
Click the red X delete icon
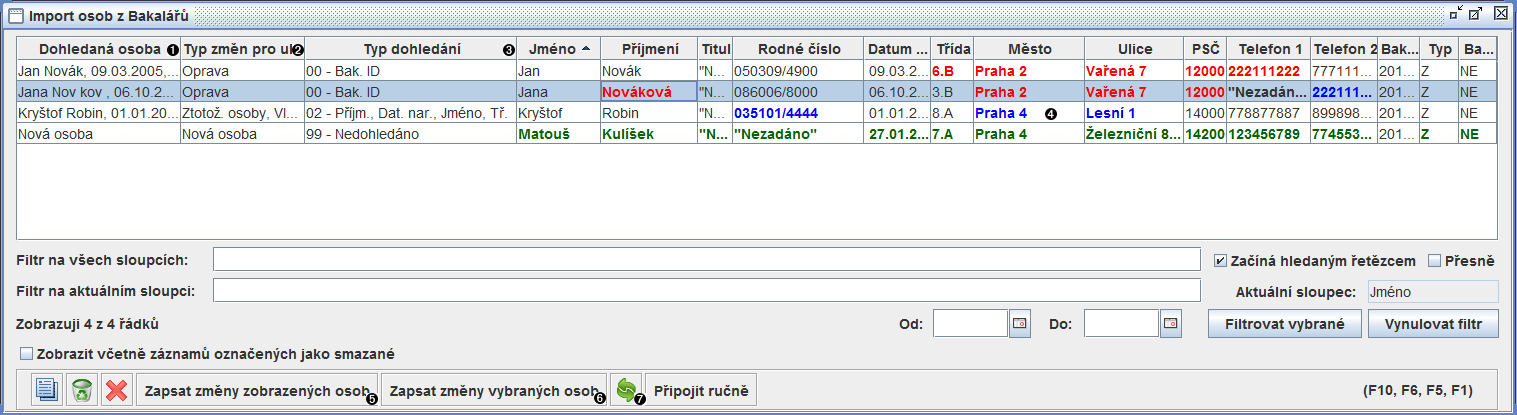(x=116, y=389)
